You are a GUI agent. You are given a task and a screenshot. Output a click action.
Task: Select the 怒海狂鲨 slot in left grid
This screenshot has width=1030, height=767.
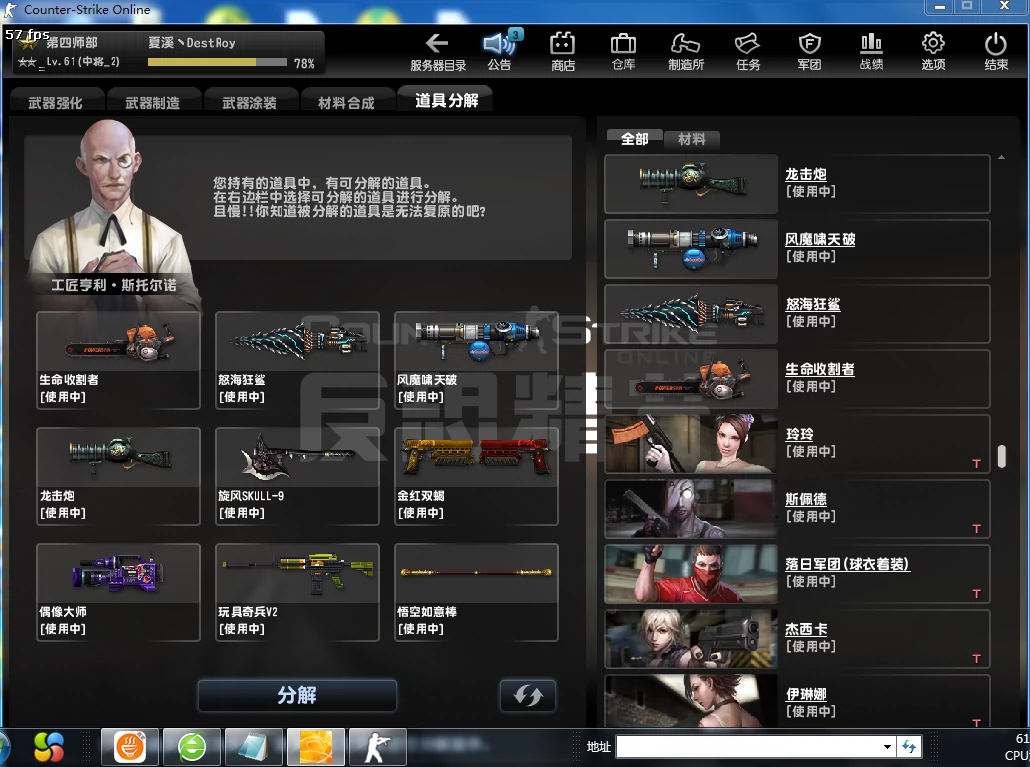[298, 361]
